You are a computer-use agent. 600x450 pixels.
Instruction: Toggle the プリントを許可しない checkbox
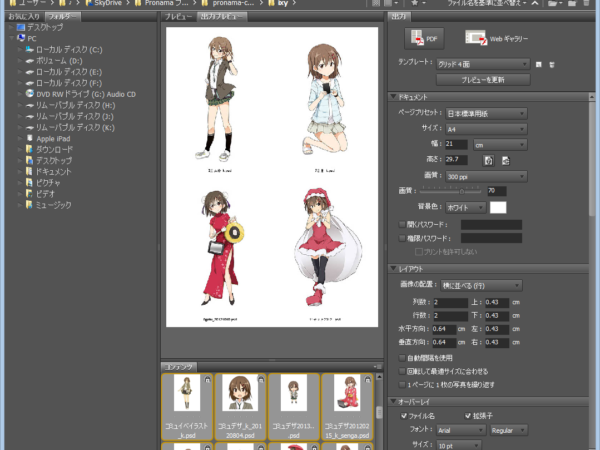pos(419,252)
